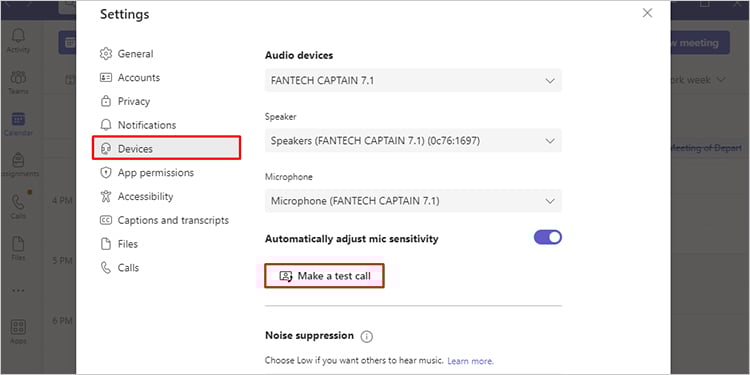Image resolution: width=750 pixels, height=375 pixels.
Task: Follow the Learn more link
Action: [470, 361]
